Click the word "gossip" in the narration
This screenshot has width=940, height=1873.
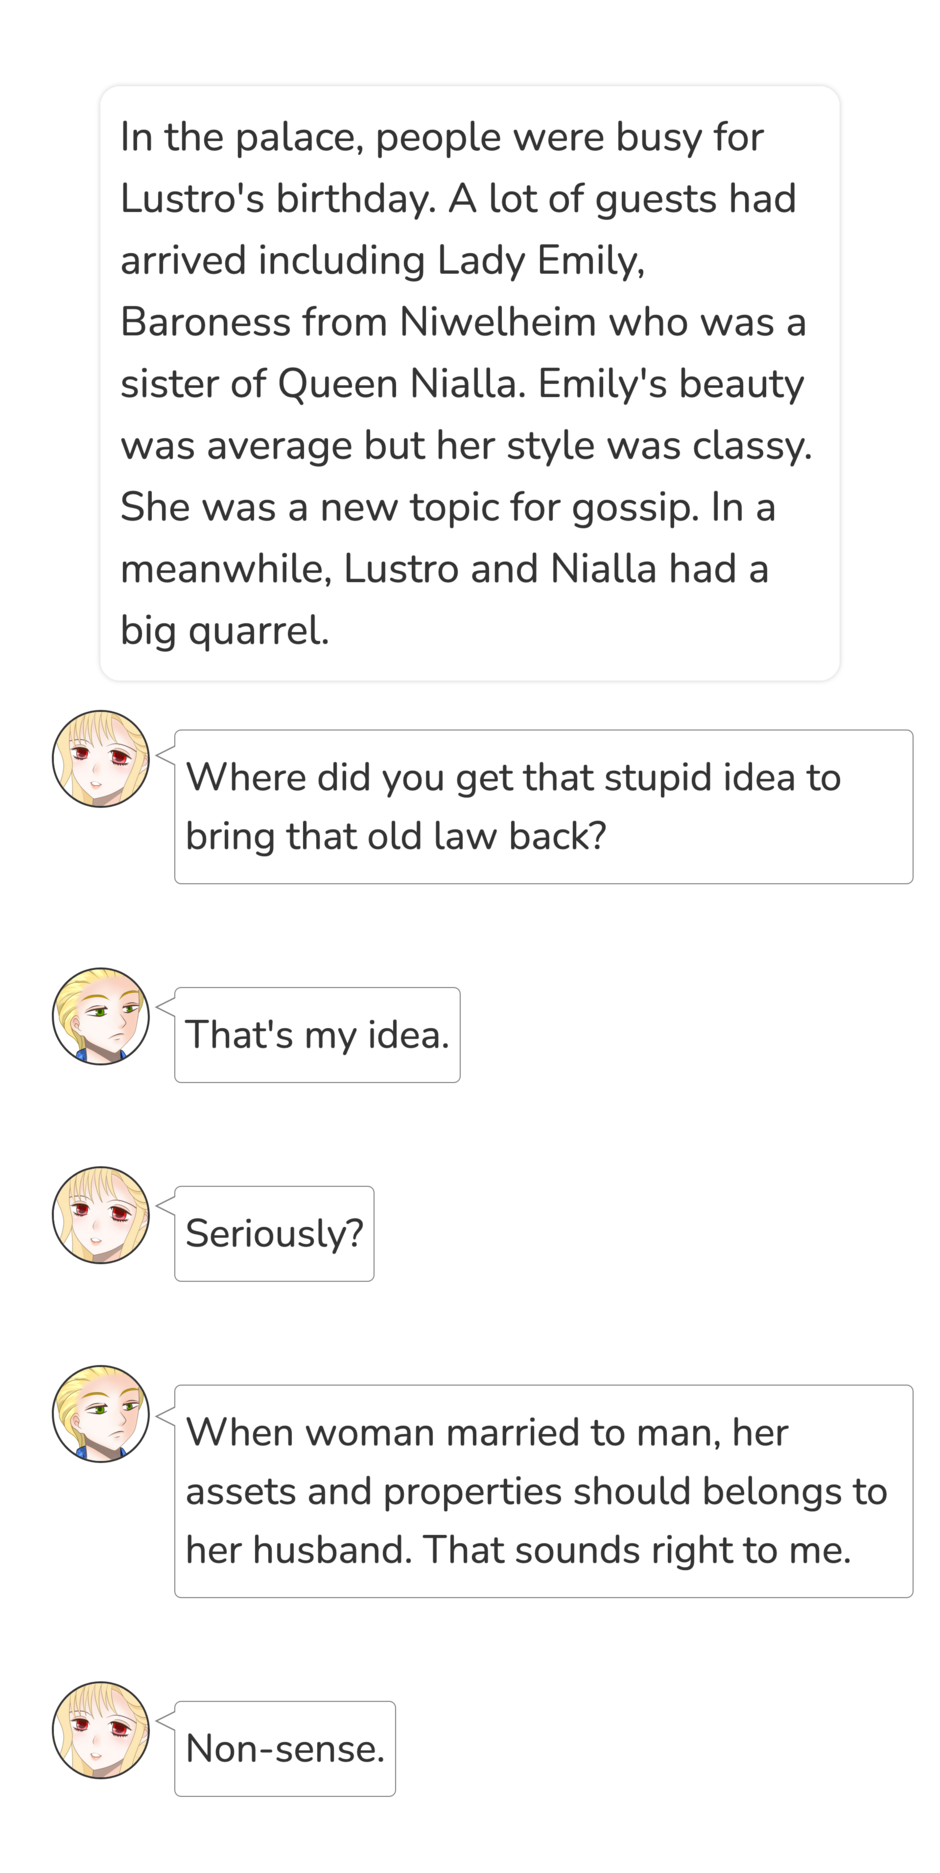pyautogui.click(x=634, y=508)
